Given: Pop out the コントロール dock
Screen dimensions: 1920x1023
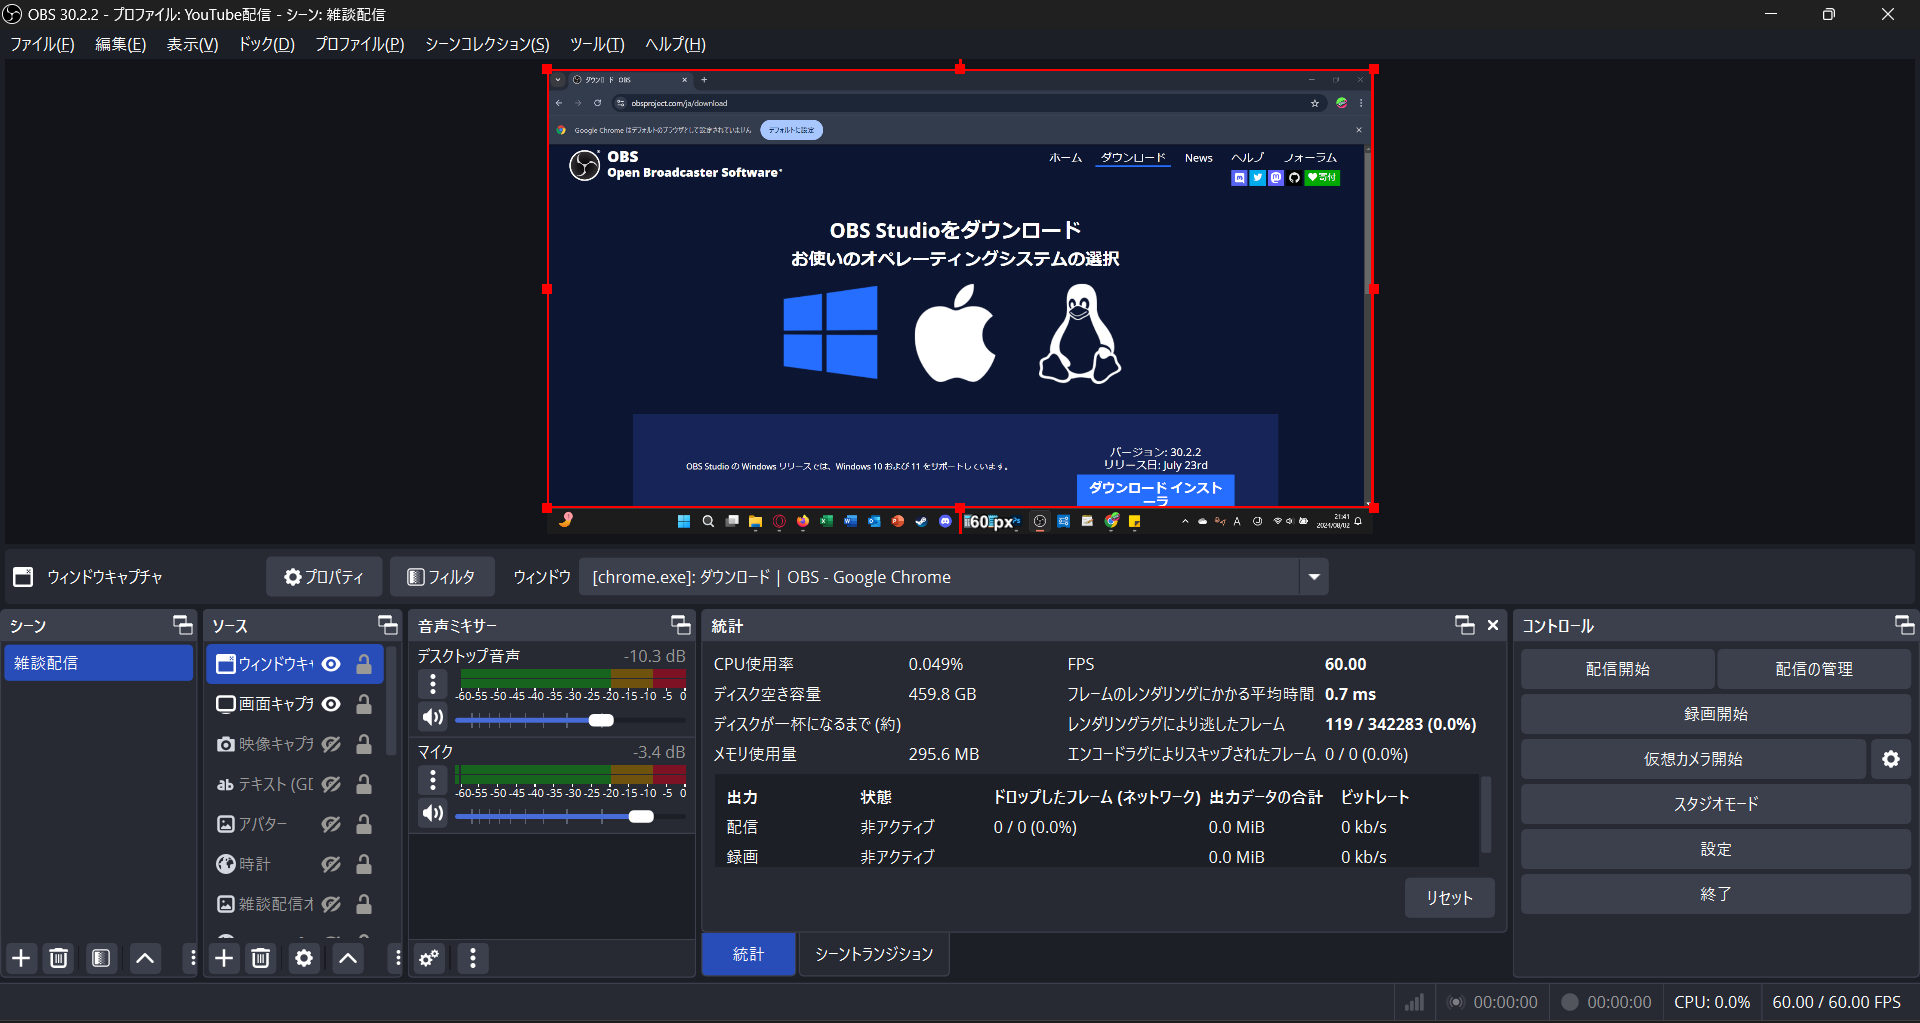Looking at the screenshot, I should pyautogui.click(x=1905, y=625).
